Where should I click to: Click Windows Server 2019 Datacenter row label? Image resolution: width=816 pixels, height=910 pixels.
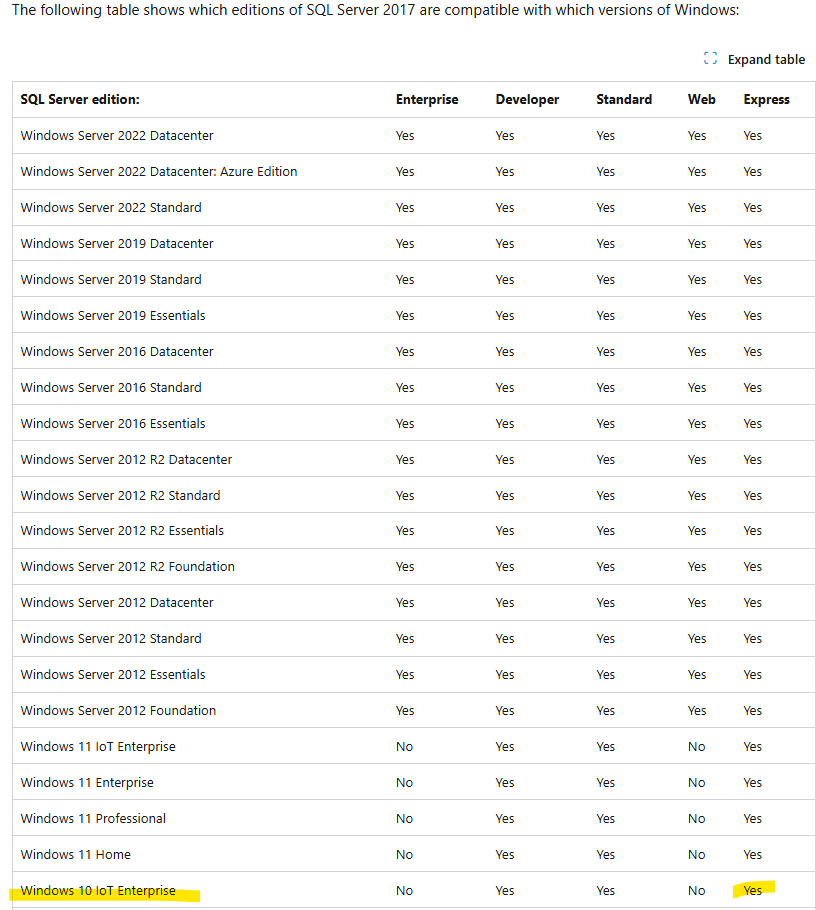(x=117, y=244)
